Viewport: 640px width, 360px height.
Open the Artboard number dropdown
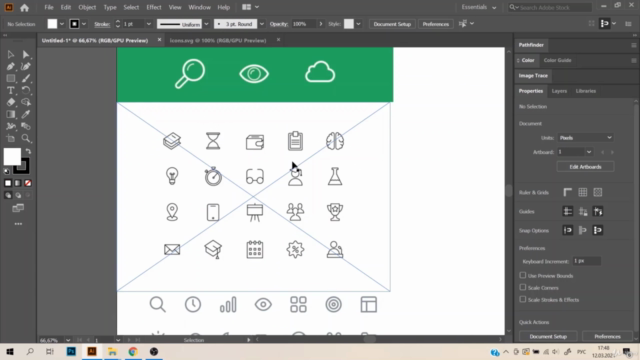pos(589,152)
